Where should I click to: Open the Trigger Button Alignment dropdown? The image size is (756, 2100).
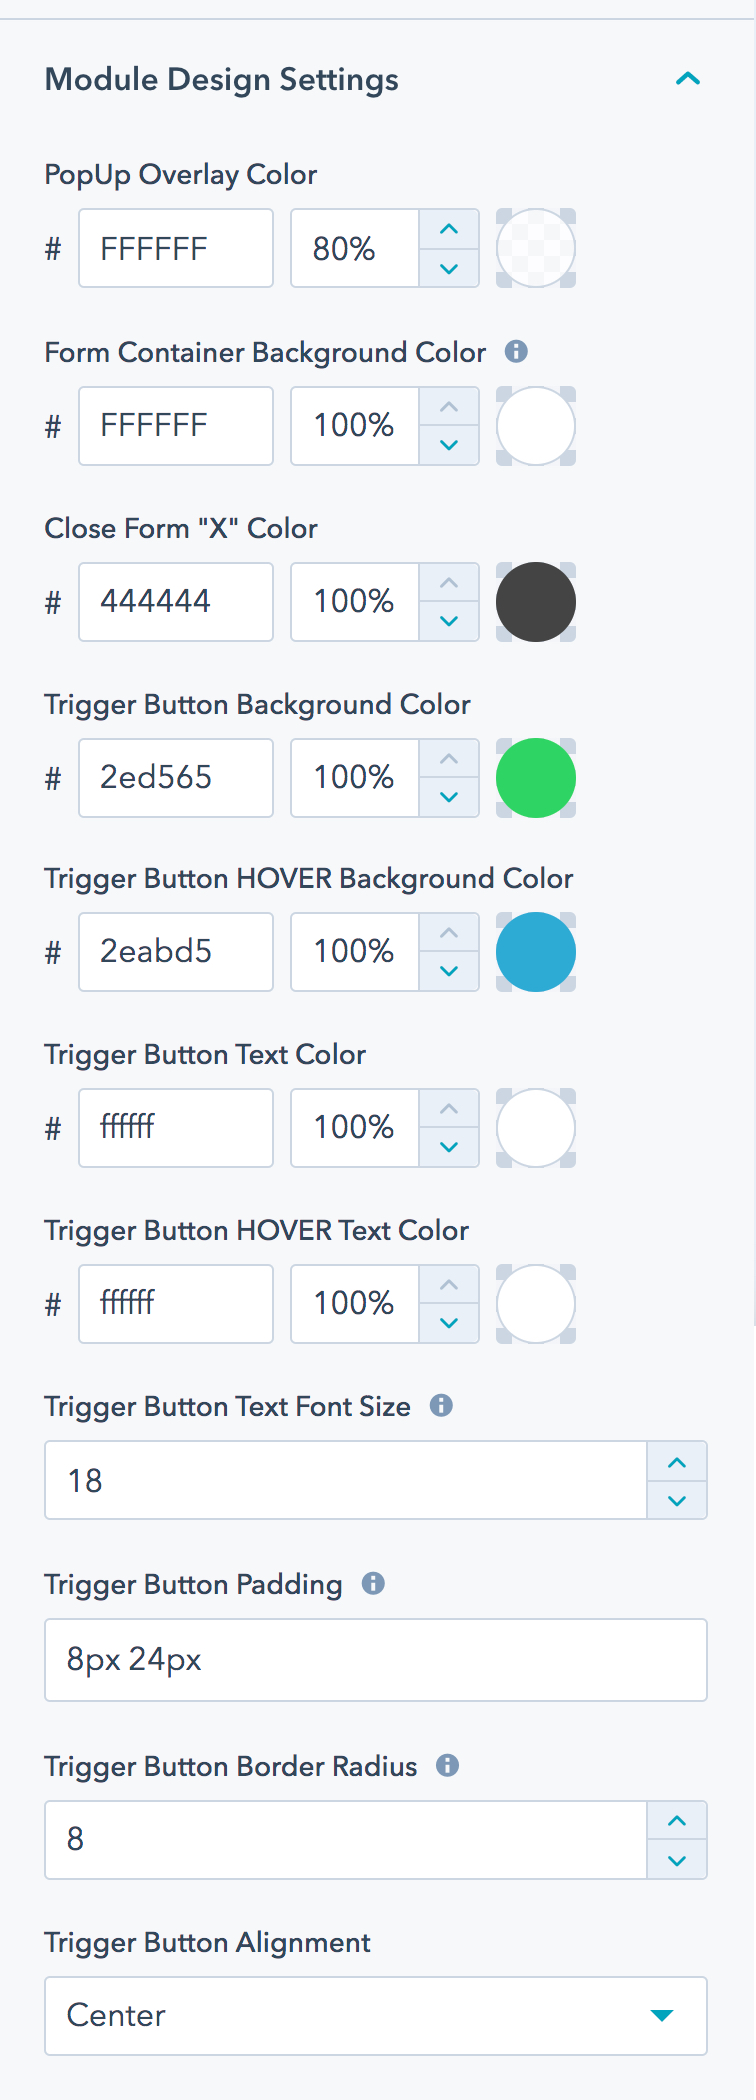(661, 2016)
